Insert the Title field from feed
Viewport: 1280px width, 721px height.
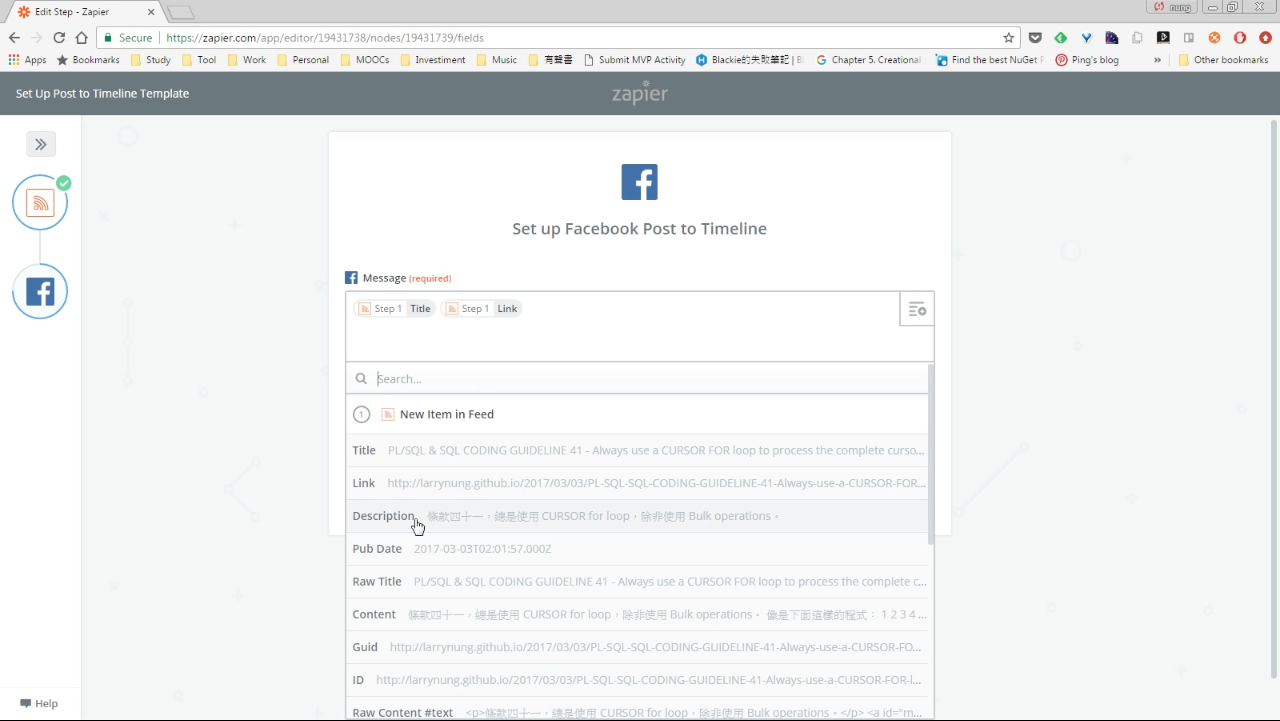639,450
